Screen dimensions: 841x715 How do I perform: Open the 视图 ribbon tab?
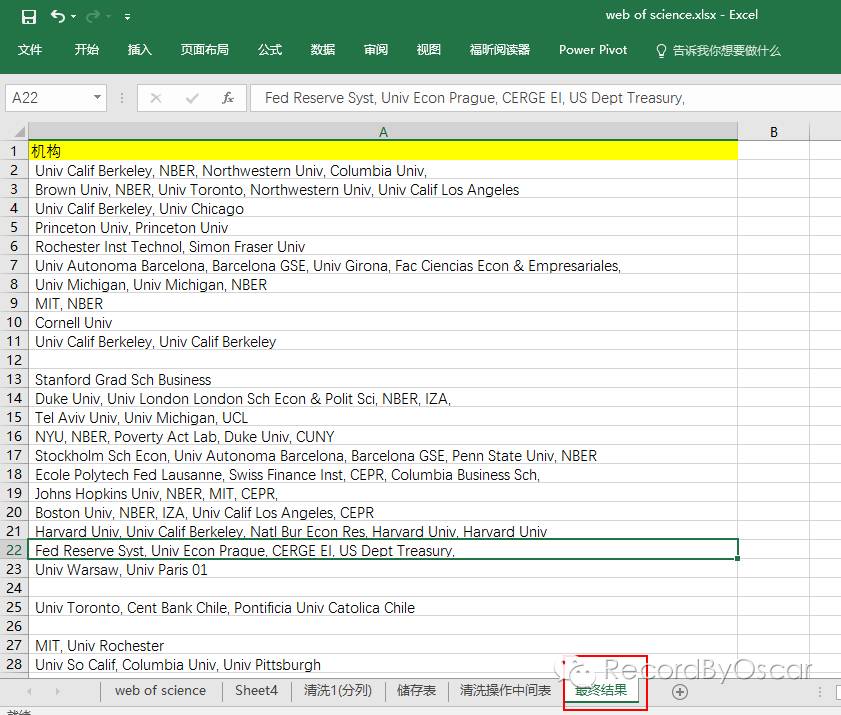pos(429,50)
